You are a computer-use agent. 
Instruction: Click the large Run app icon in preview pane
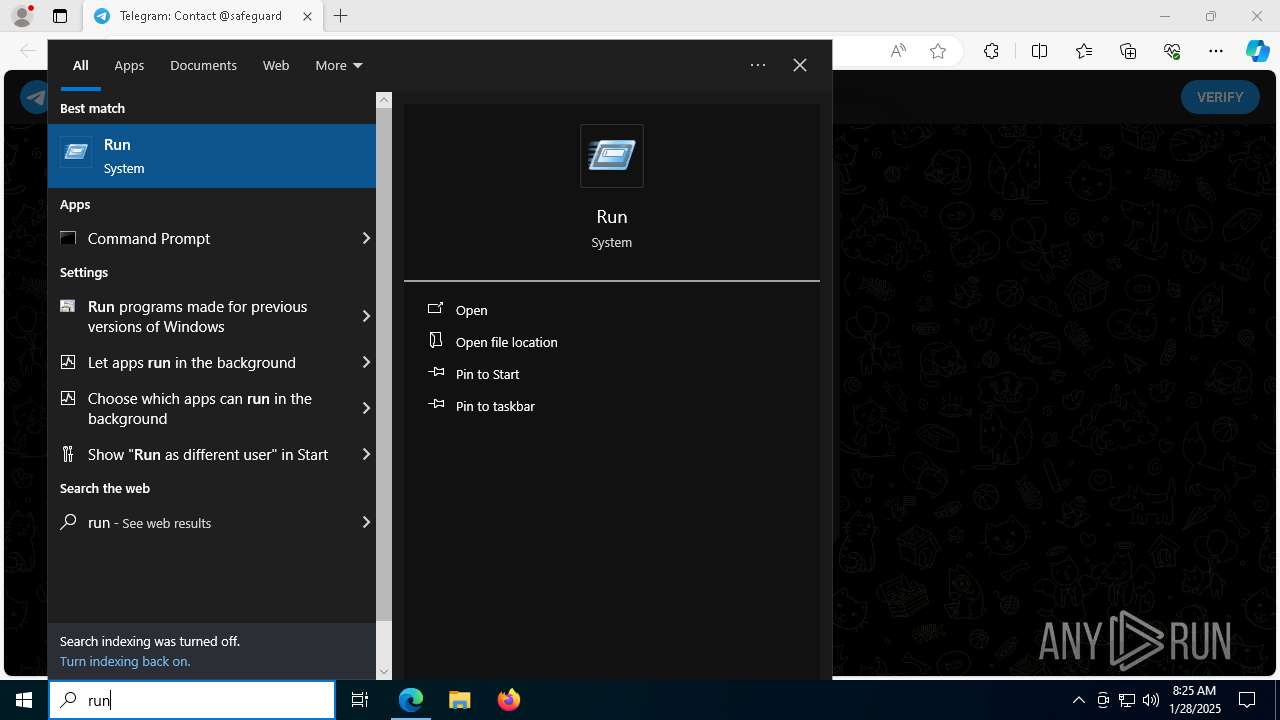(612, 156)
